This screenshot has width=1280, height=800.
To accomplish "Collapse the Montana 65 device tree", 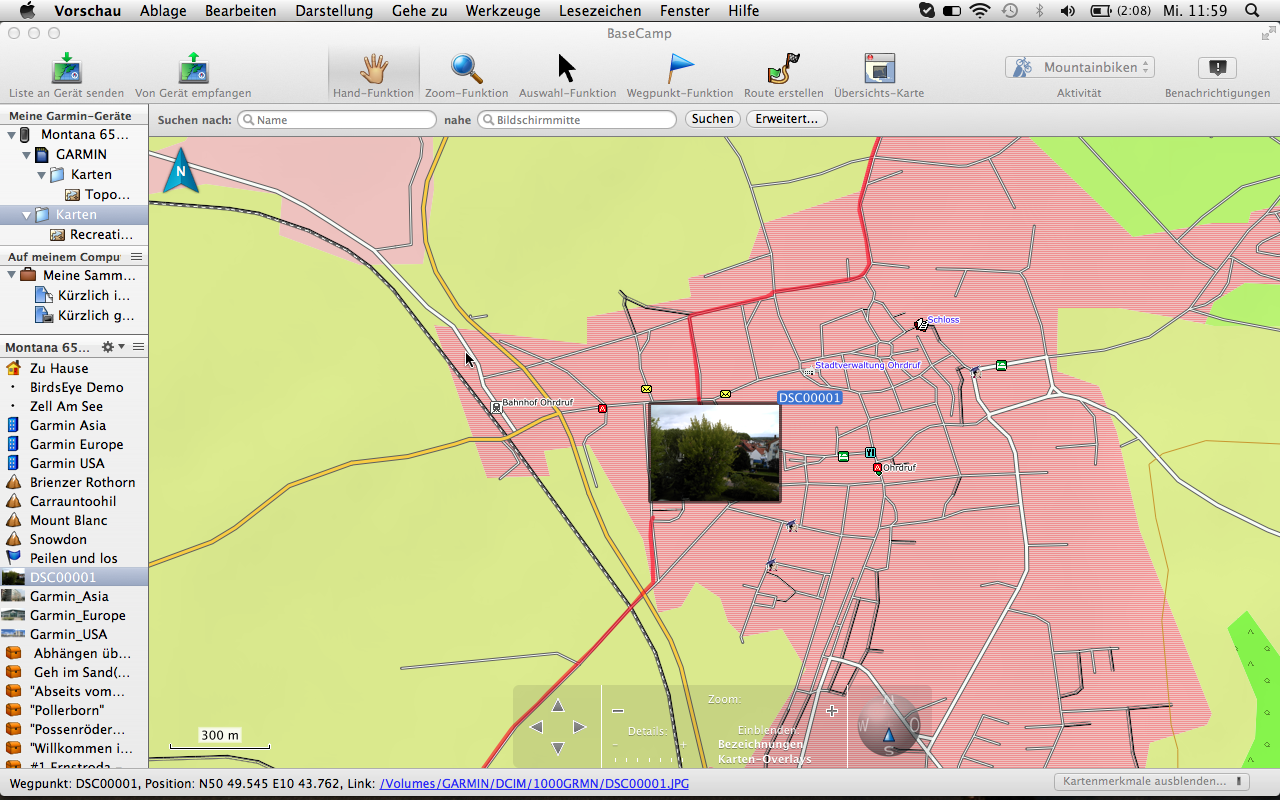I will pos(12,135).
